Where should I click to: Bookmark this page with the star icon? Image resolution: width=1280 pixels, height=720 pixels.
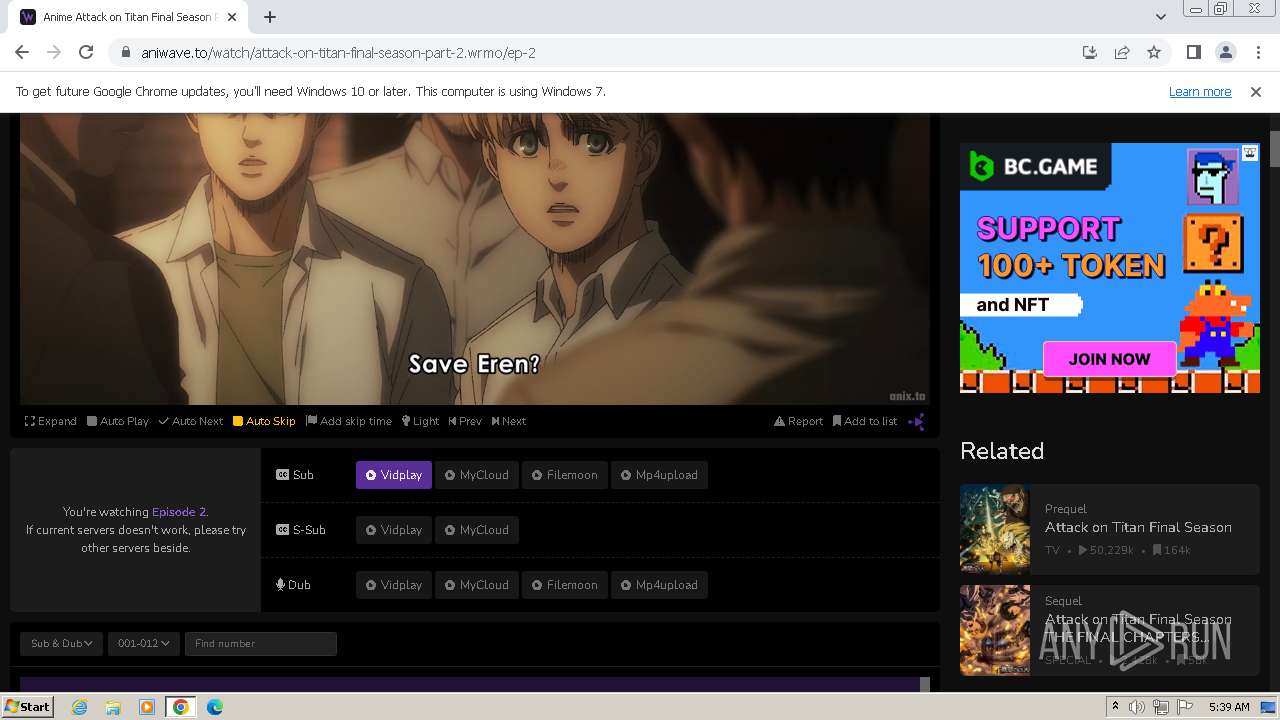click(x=1154, y=52)
